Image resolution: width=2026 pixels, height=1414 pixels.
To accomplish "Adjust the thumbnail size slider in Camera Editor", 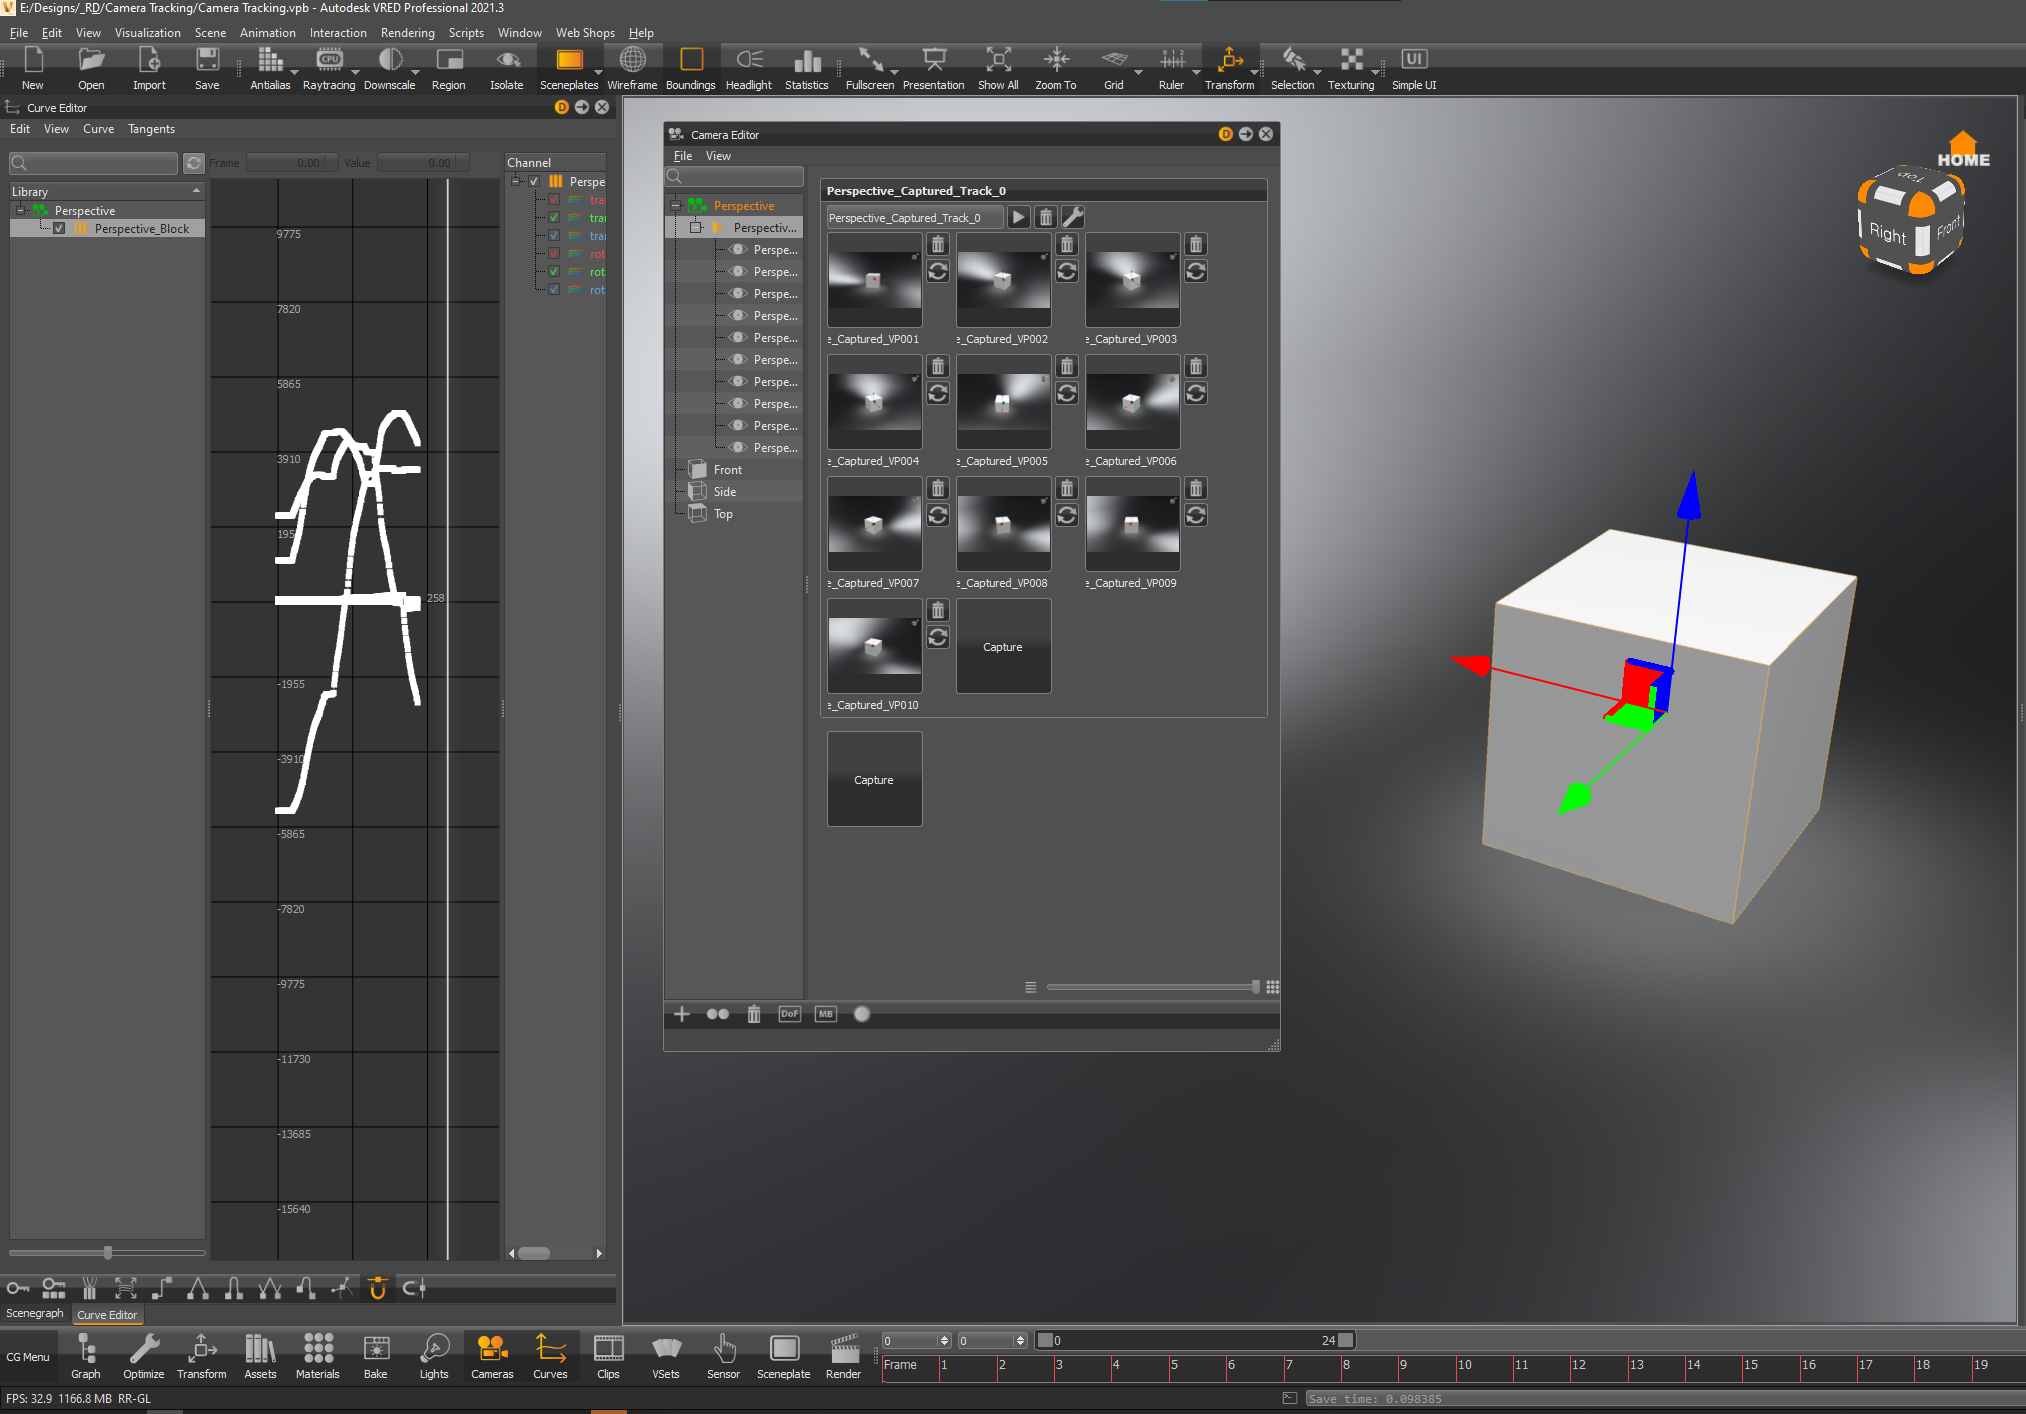I will click(1255, 987).
